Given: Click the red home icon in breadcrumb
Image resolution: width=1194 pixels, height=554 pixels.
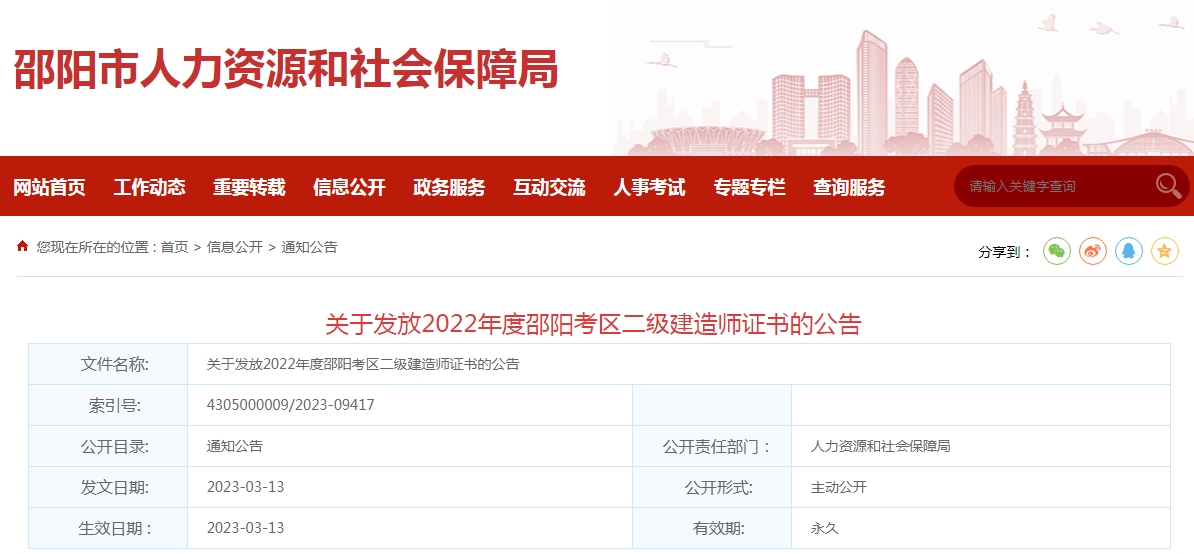Looking at the screenshot, I should (23, 246).
